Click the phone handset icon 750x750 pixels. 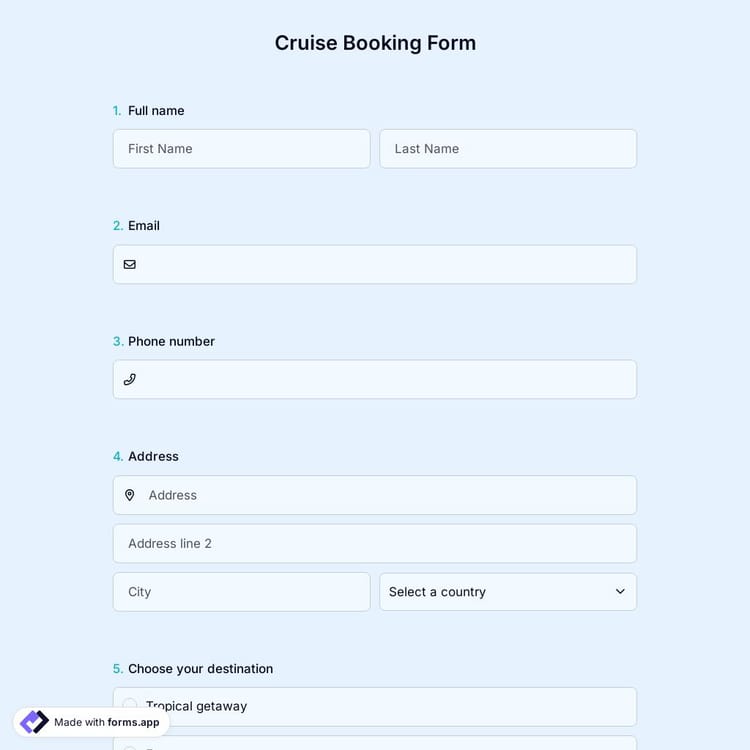point(129,380)
